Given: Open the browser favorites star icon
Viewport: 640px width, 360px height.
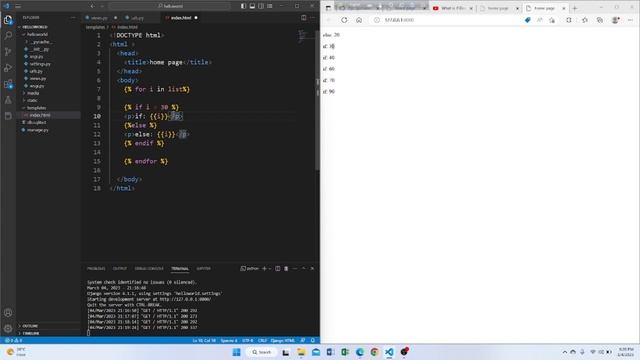Looking at the screenshot, I should tap(584, 20).
